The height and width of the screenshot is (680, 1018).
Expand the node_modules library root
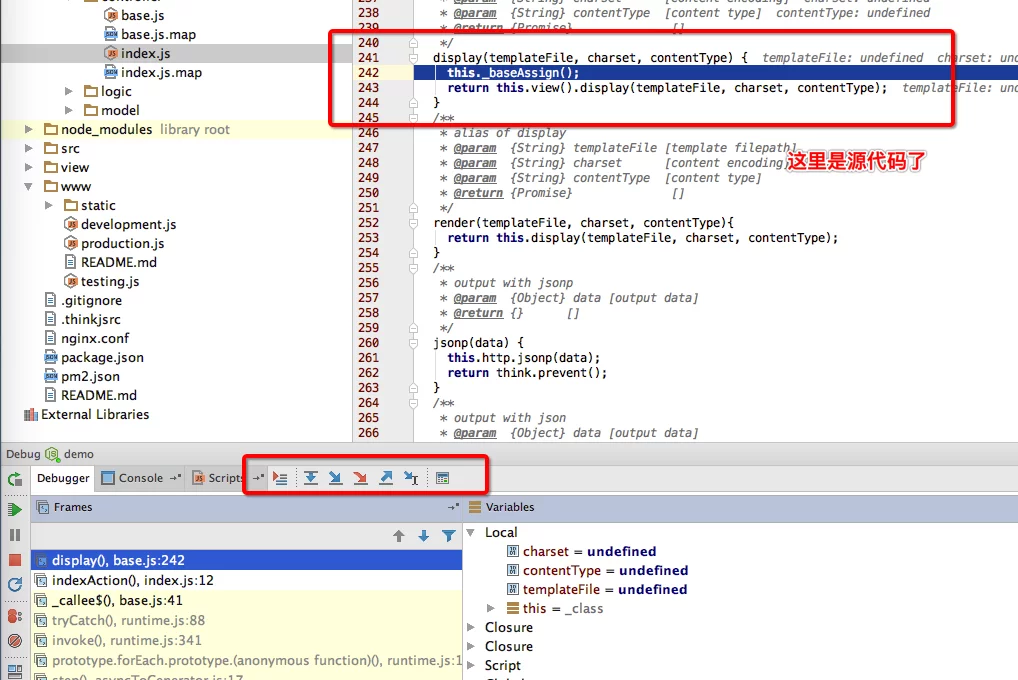(29, 129)
